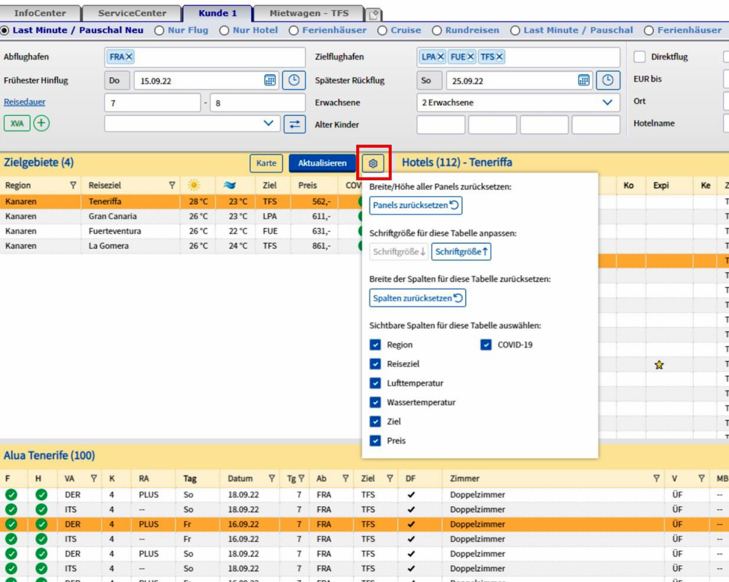Click Spalten zurücksetzen button

click(x=418, y=298)
